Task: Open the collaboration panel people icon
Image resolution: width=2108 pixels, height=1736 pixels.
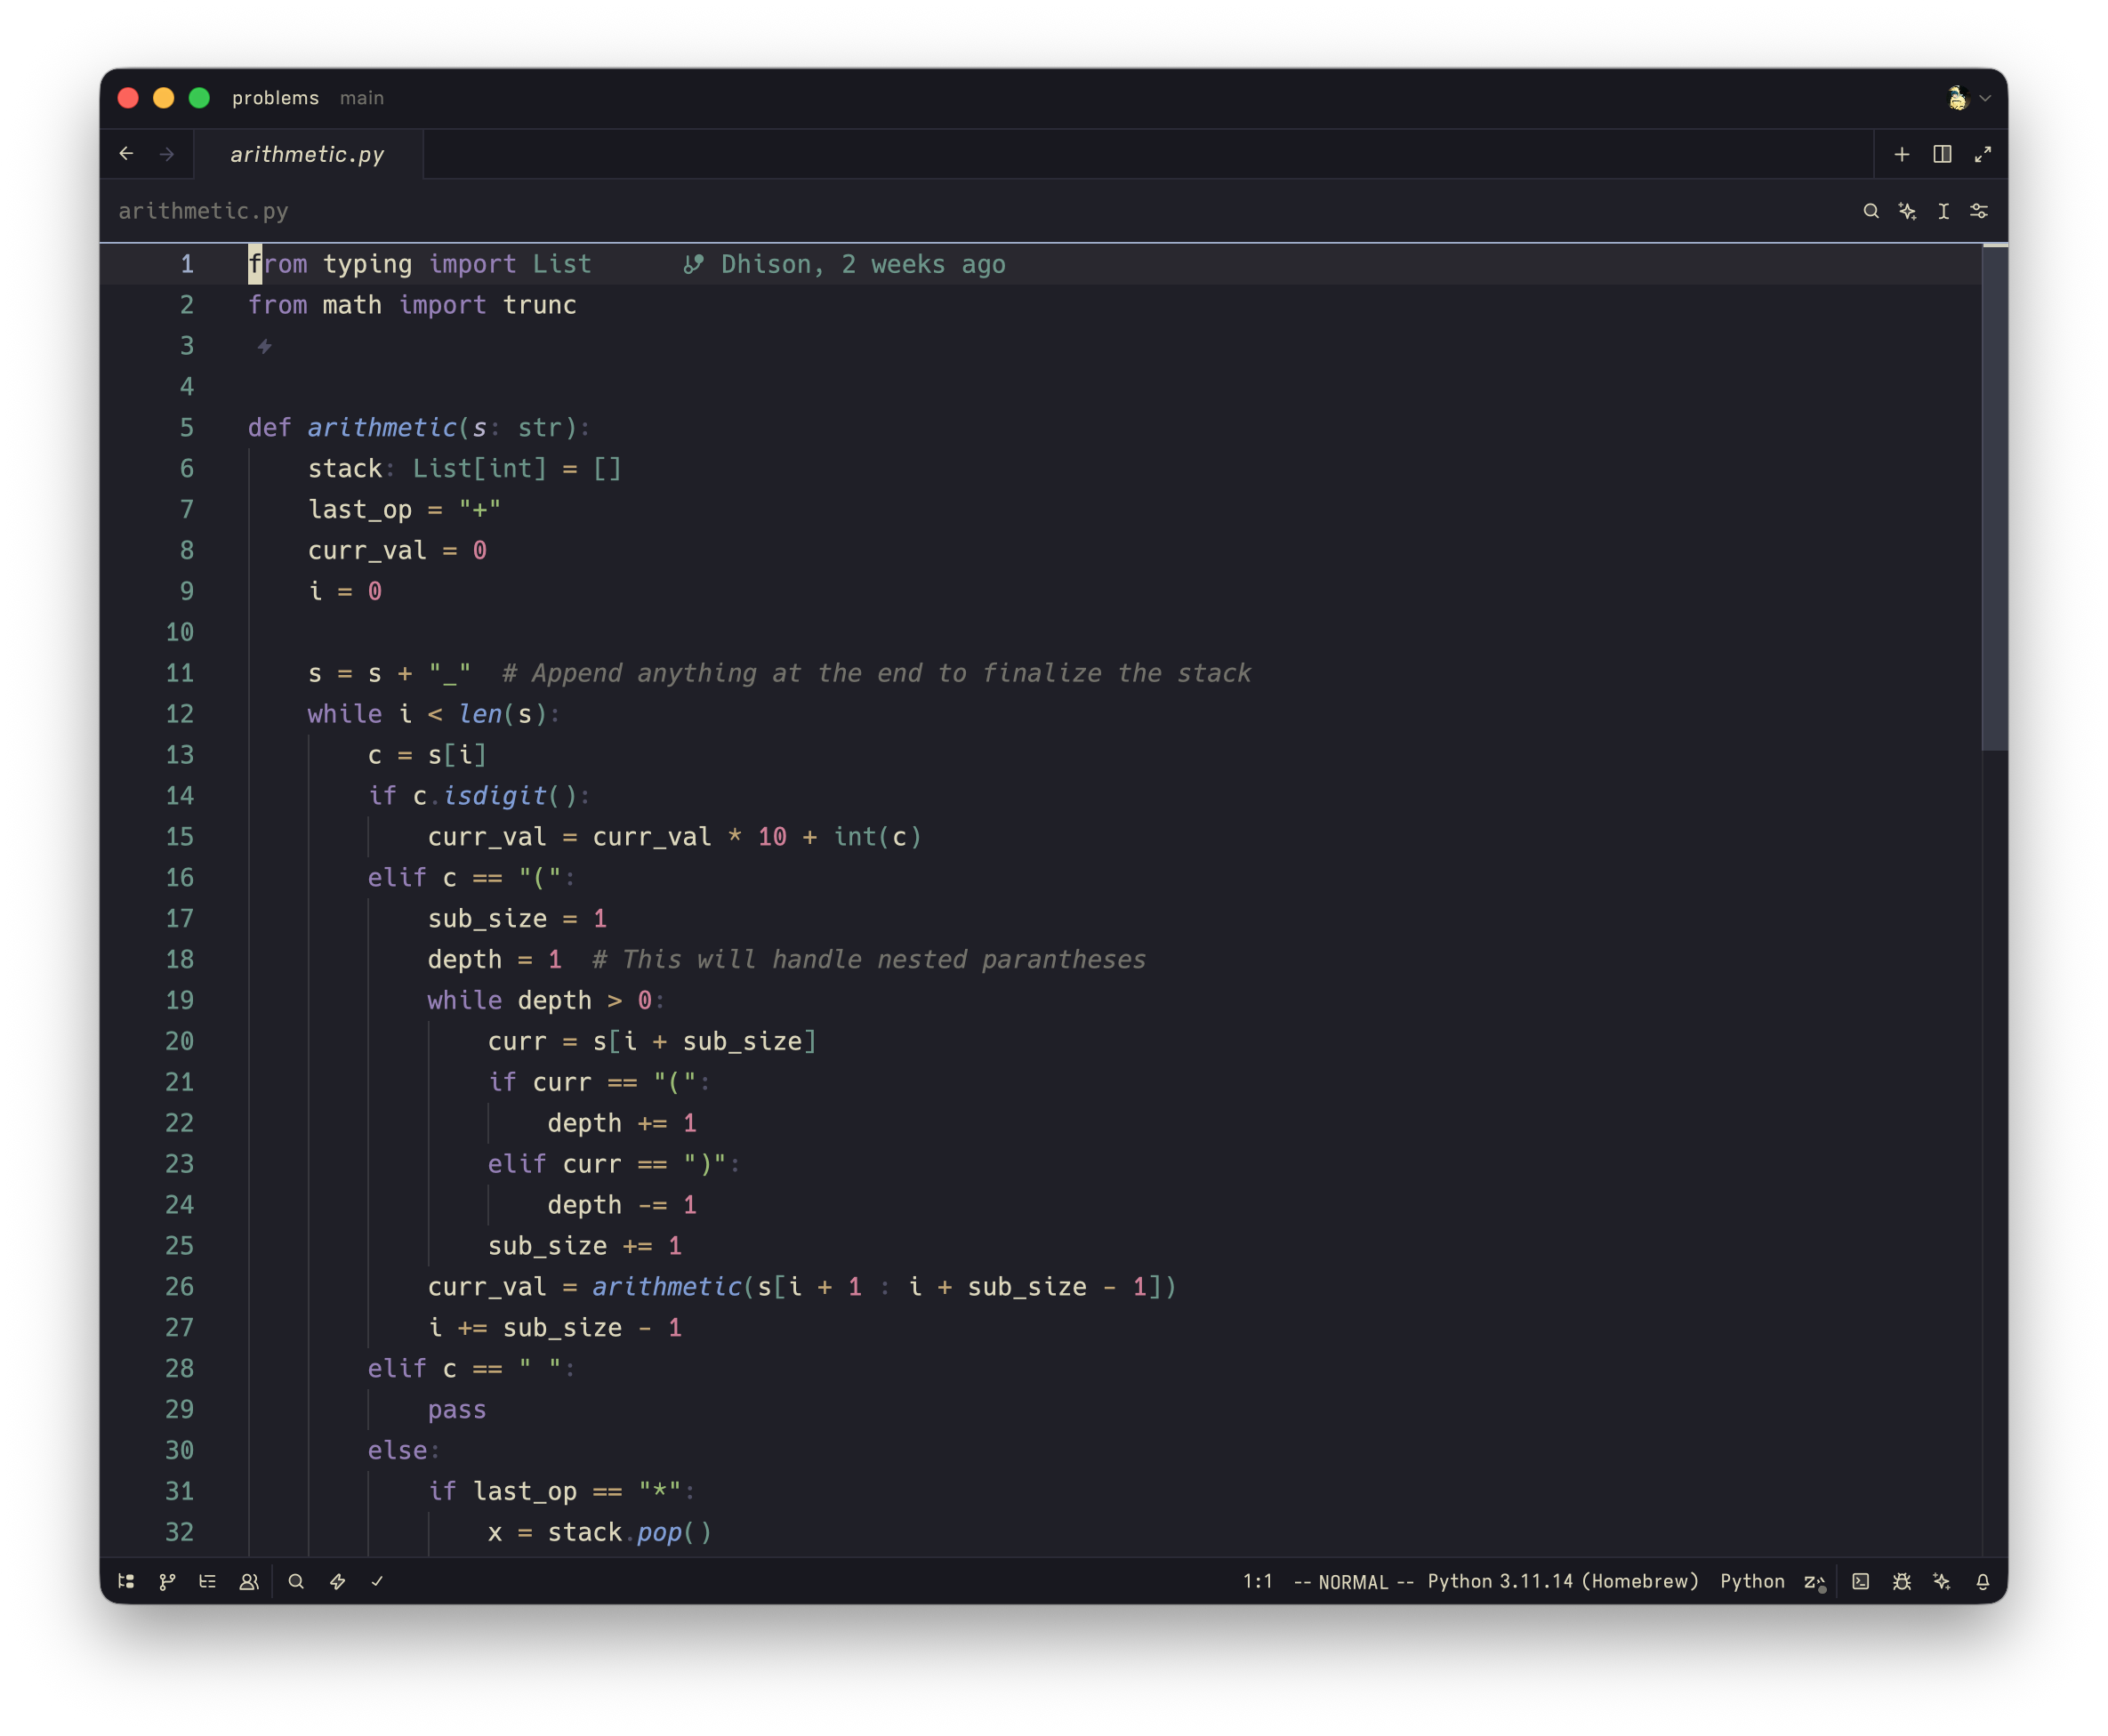Action: pos(249,1581)
